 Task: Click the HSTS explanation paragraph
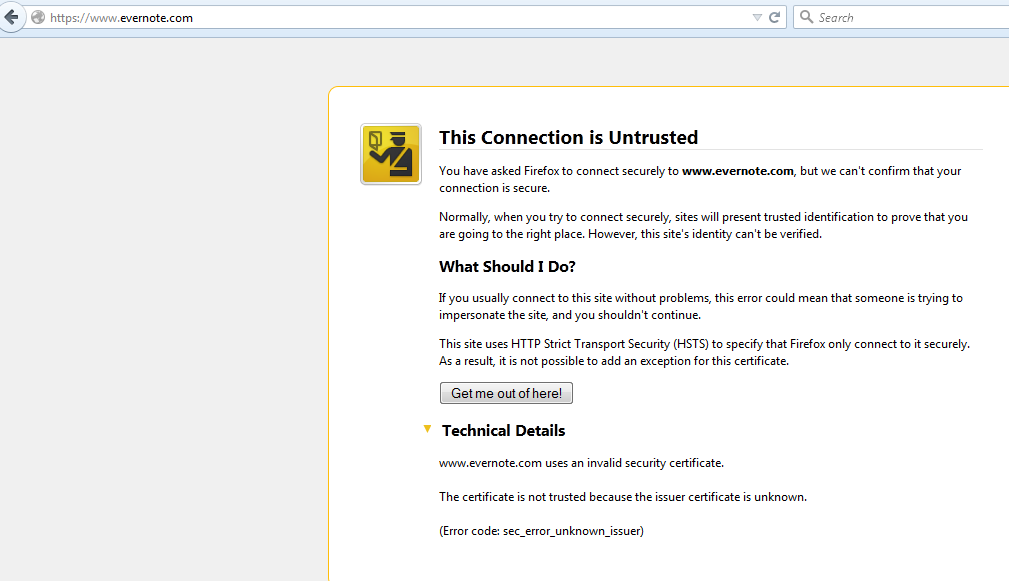click(x=704, y=353)
